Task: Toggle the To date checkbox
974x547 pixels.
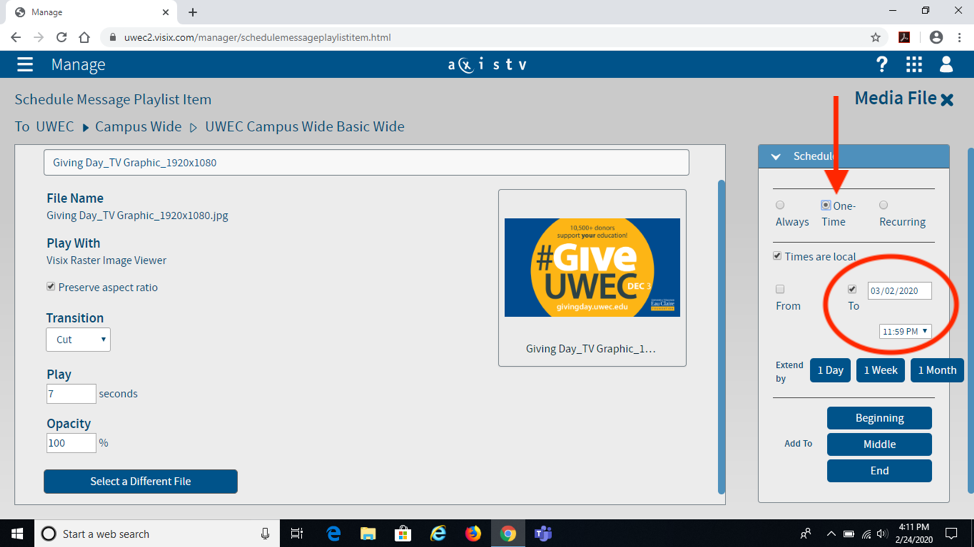Action: pyautogui.click(x=852, y=289)
